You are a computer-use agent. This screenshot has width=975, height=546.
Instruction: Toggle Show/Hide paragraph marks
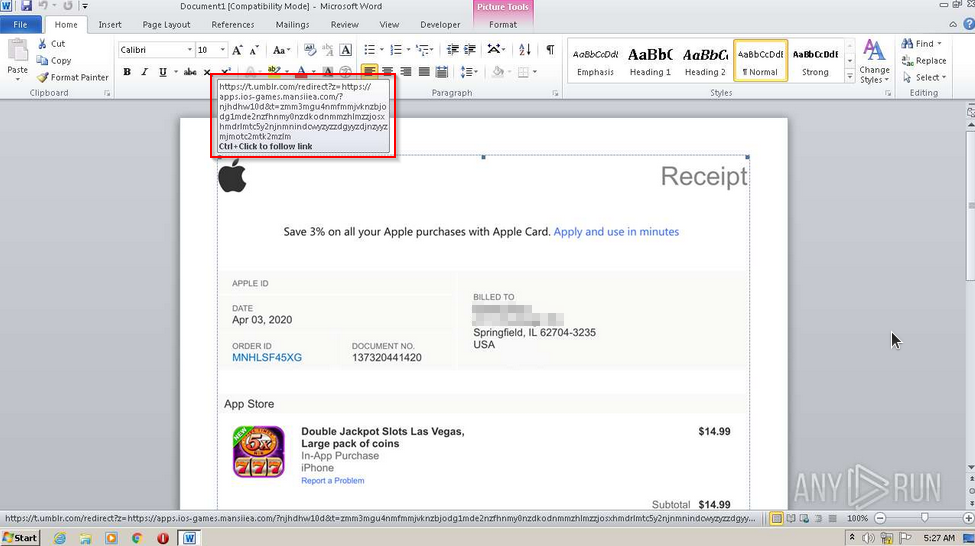[550, 50]
